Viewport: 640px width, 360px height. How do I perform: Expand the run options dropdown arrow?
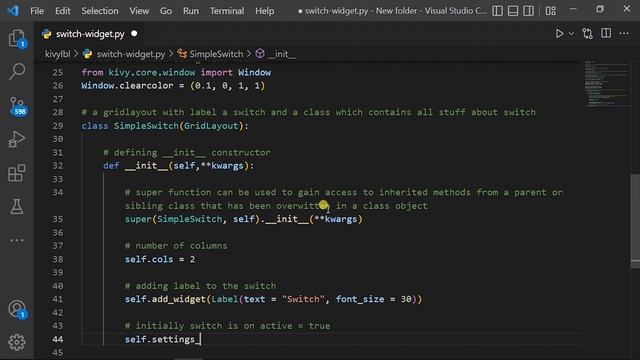tap(571, 34)
